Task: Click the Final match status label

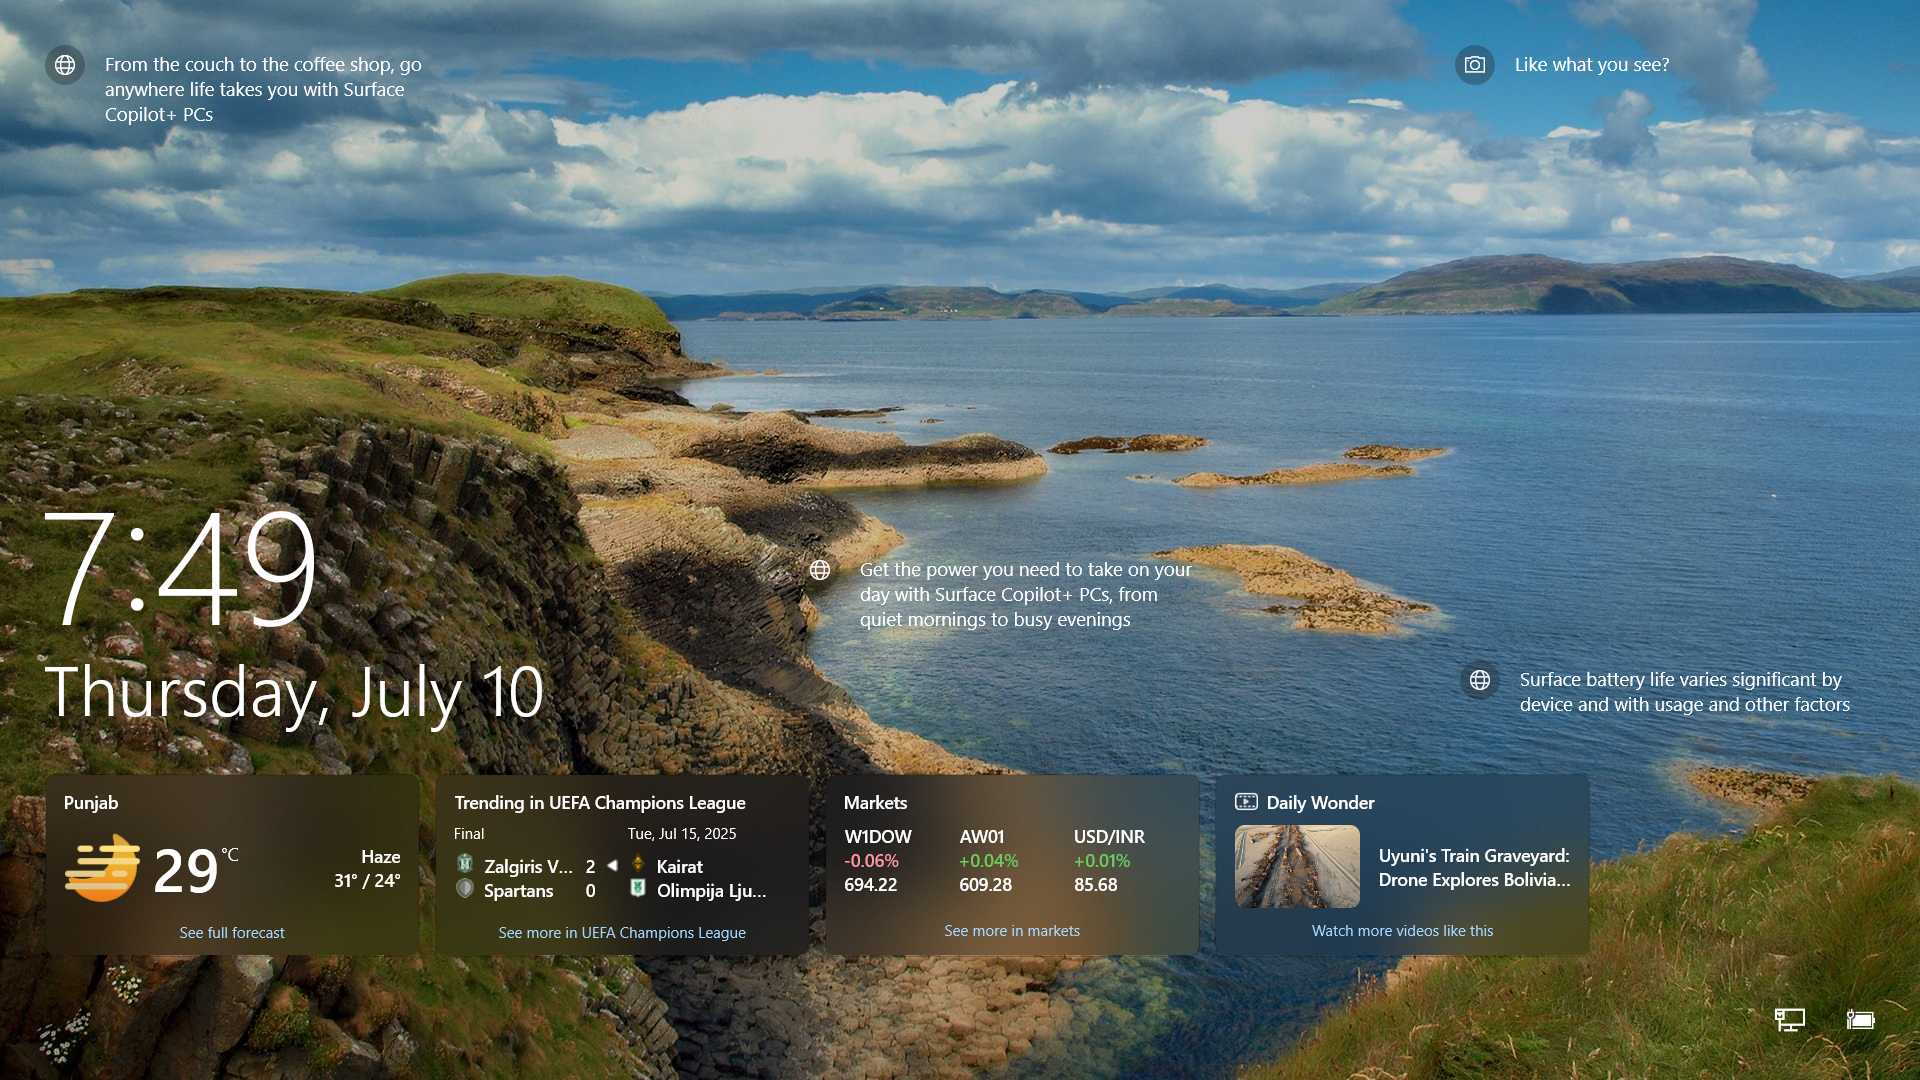Action: pyautogui.click(x=469, y=833)
